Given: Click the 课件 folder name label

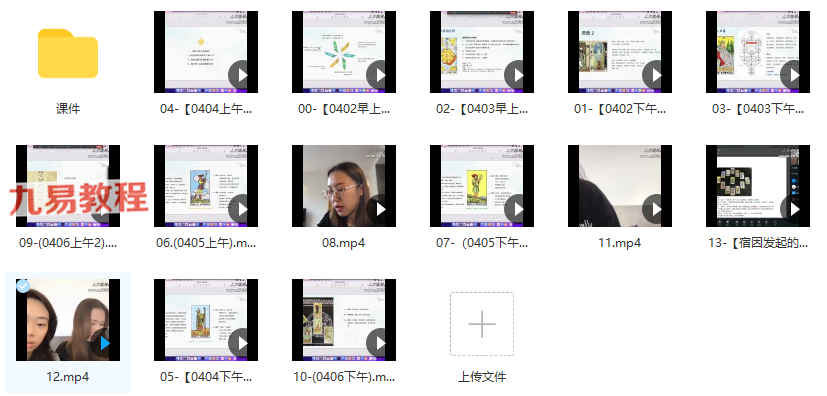Looking at the screenshot, I should point(68,109).
